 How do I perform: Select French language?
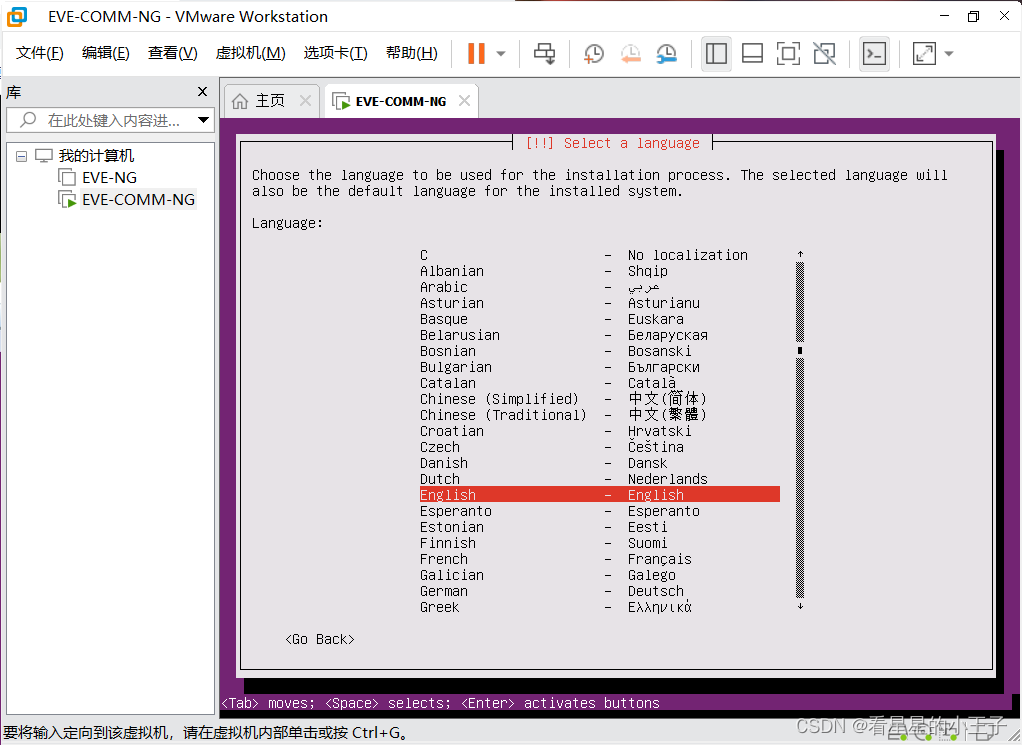tap(600, 559)
